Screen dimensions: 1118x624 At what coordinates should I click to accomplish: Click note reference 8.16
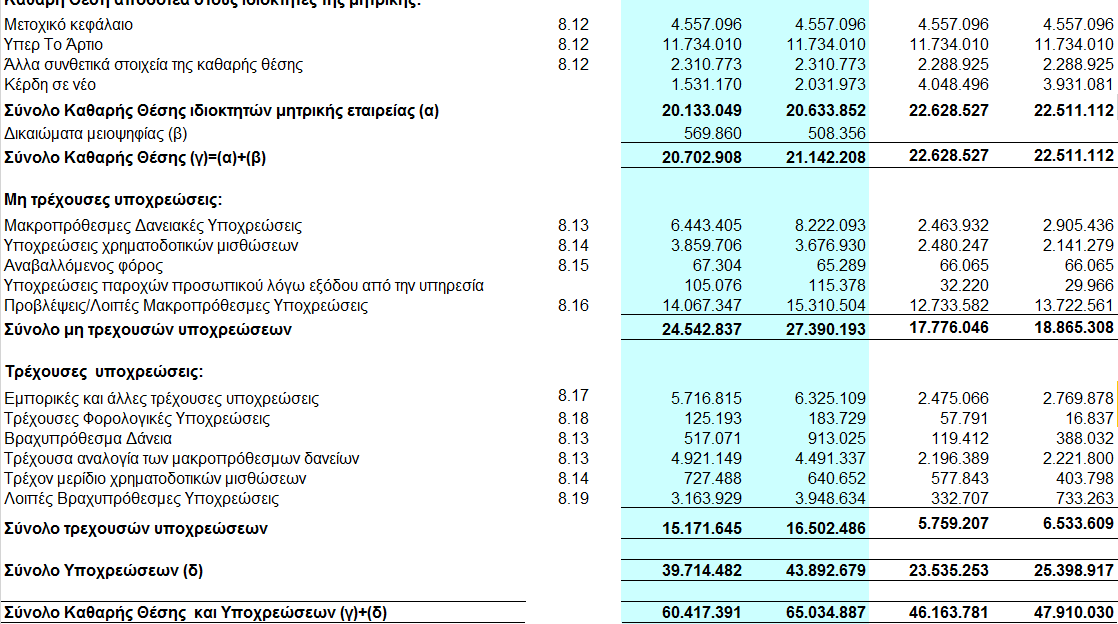point(573,306)
